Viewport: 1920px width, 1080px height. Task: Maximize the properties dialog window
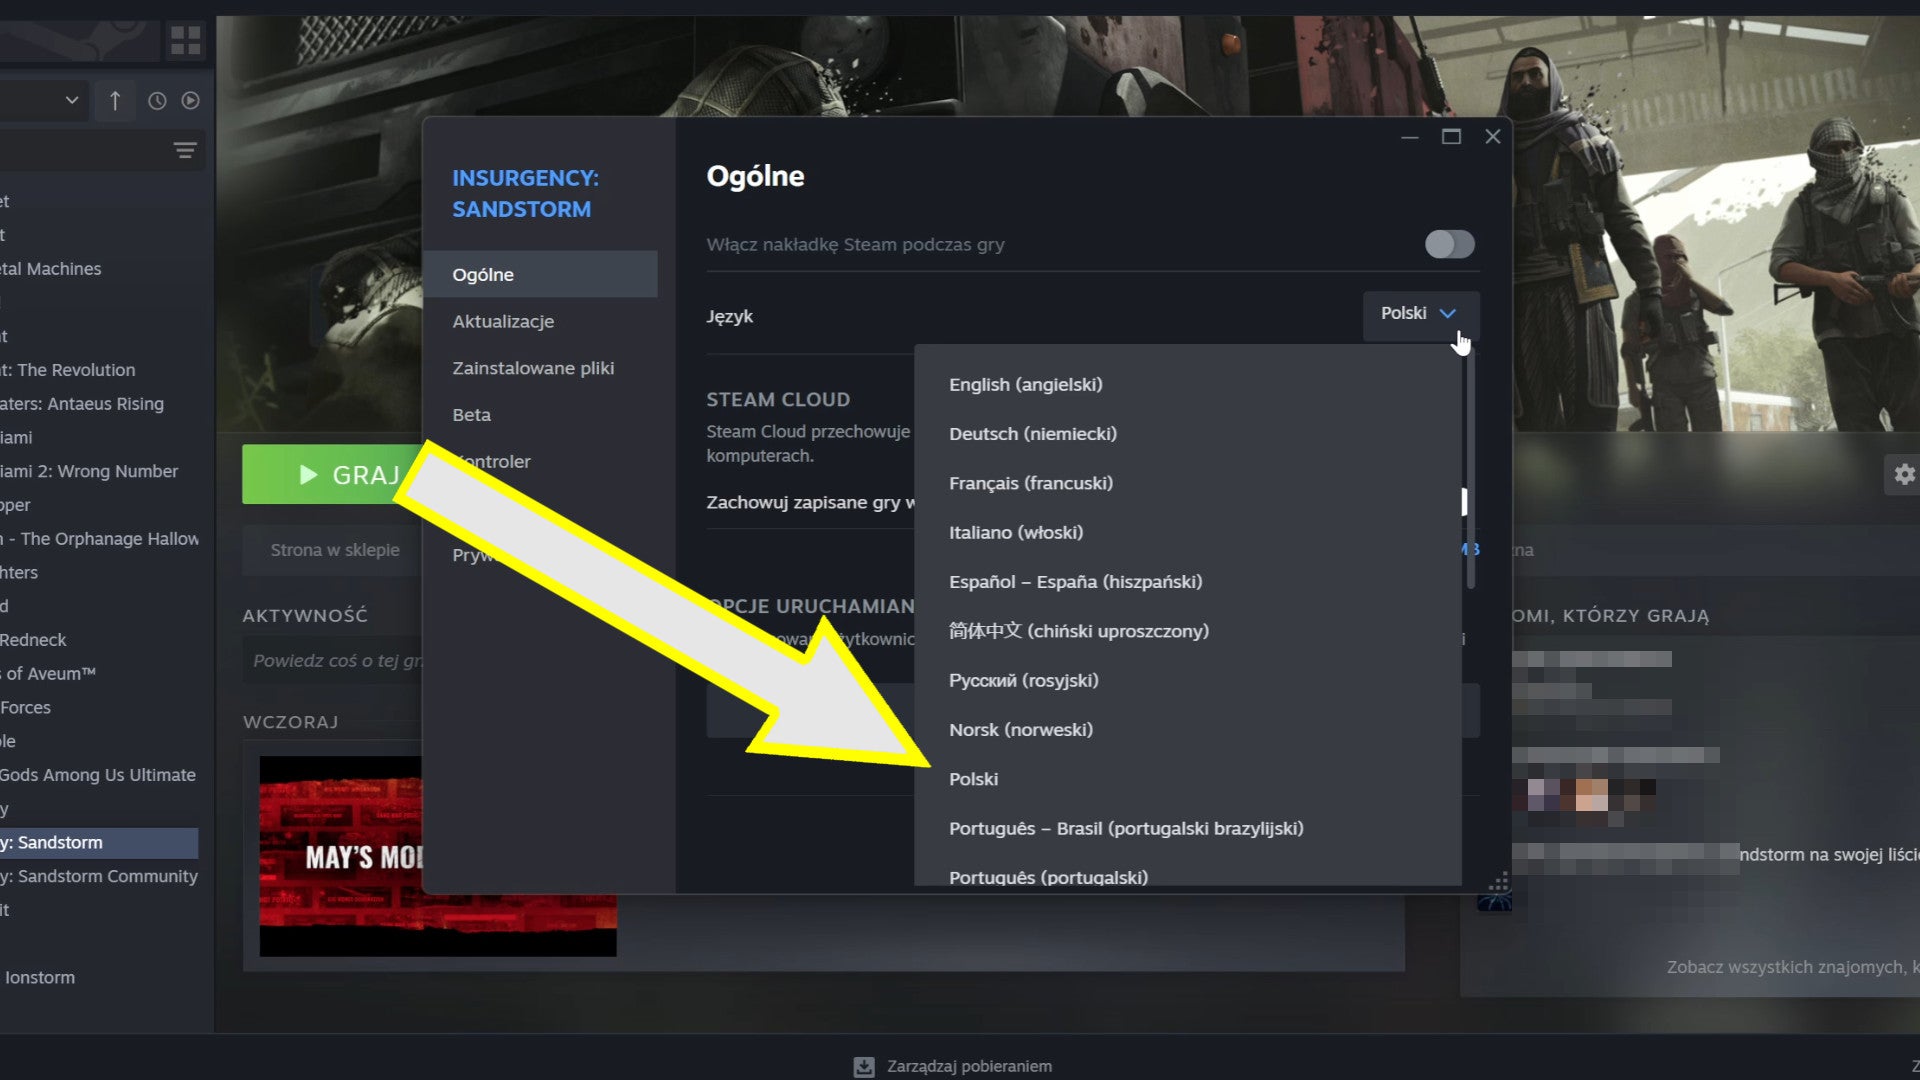(x=1451, y=136)
